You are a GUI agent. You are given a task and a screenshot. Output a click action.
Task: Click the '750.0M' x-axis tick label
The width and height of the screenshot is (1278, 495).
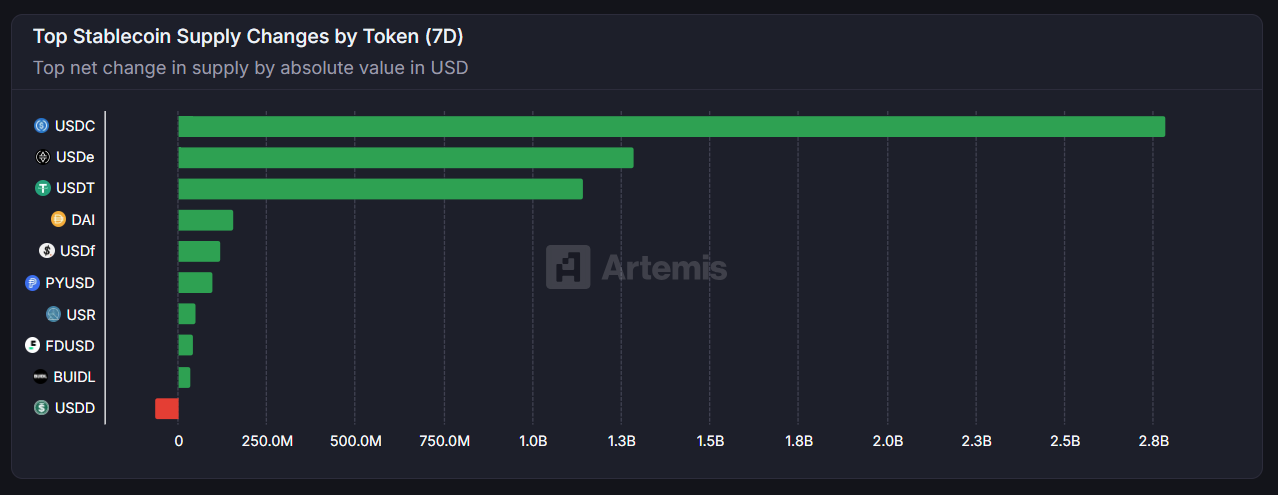pos(444,441)
